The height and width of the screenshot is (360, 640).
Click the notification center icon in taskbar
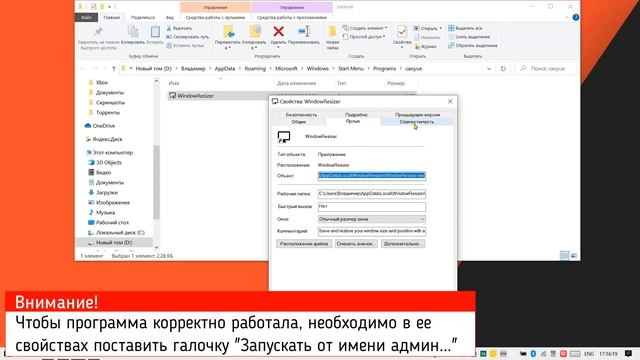tap(628, 353)
